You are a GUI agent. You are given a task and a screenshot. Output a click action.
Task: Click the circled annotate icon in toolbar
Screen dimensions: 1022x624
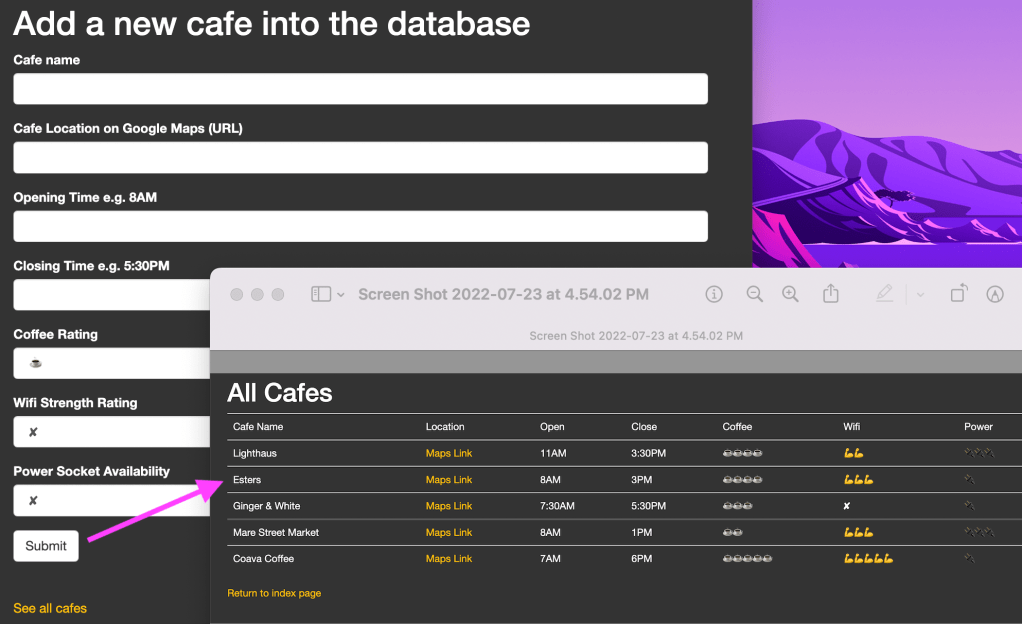pyautogui.click(x=995, y=293)
